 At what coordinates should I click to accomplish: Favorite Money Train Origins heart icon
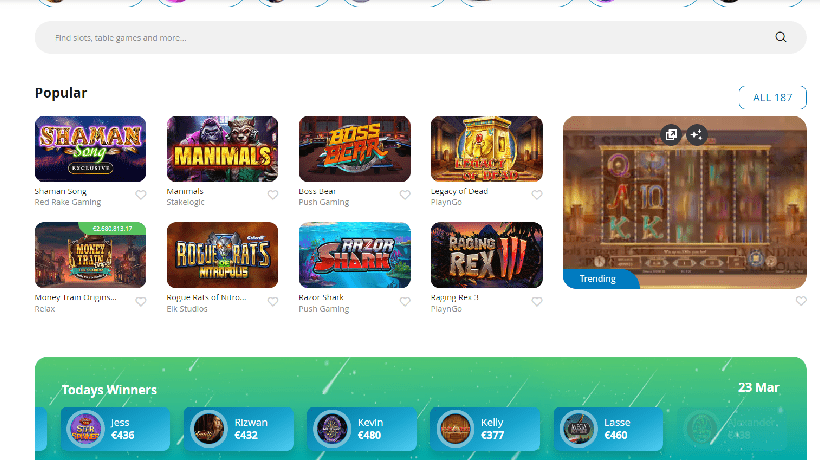[x=141, y=302]
